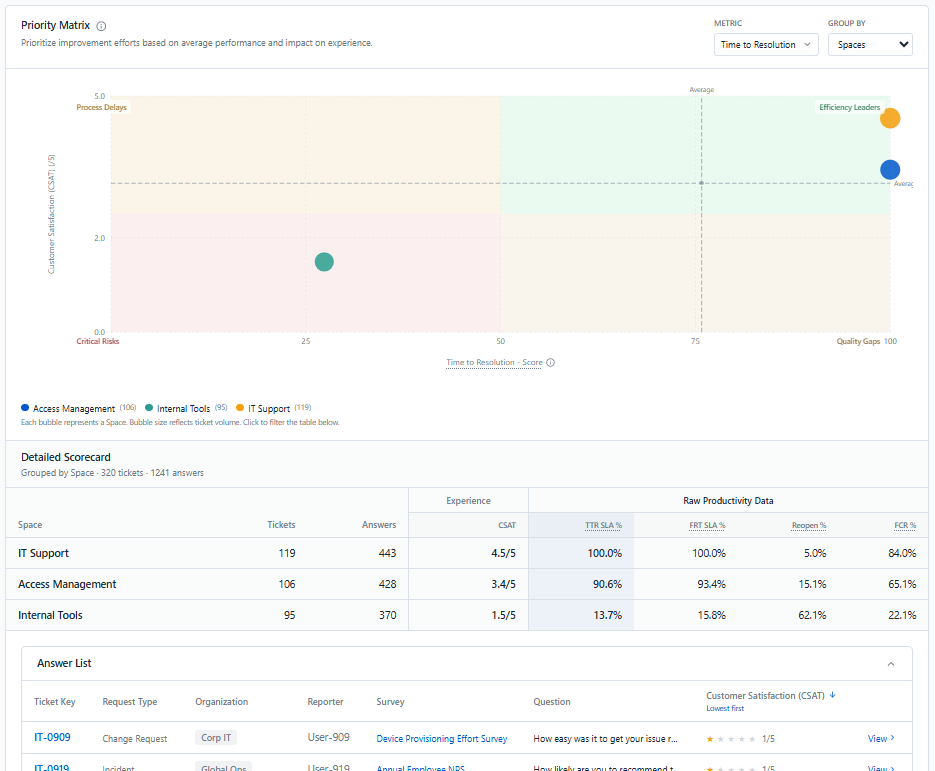Image resolution: width=935 pixels, height=771 pixels.
Task: Click the orange IT Support bubble
Action: (x=890, y=118)
